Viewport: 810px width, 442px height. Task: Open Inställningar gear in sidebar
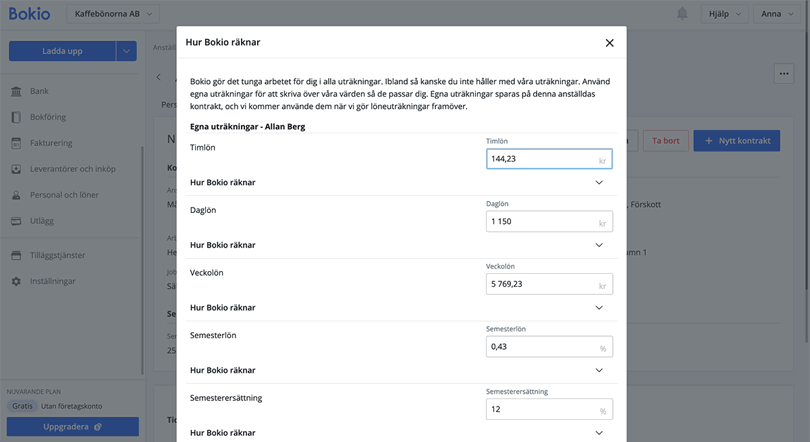17,281
